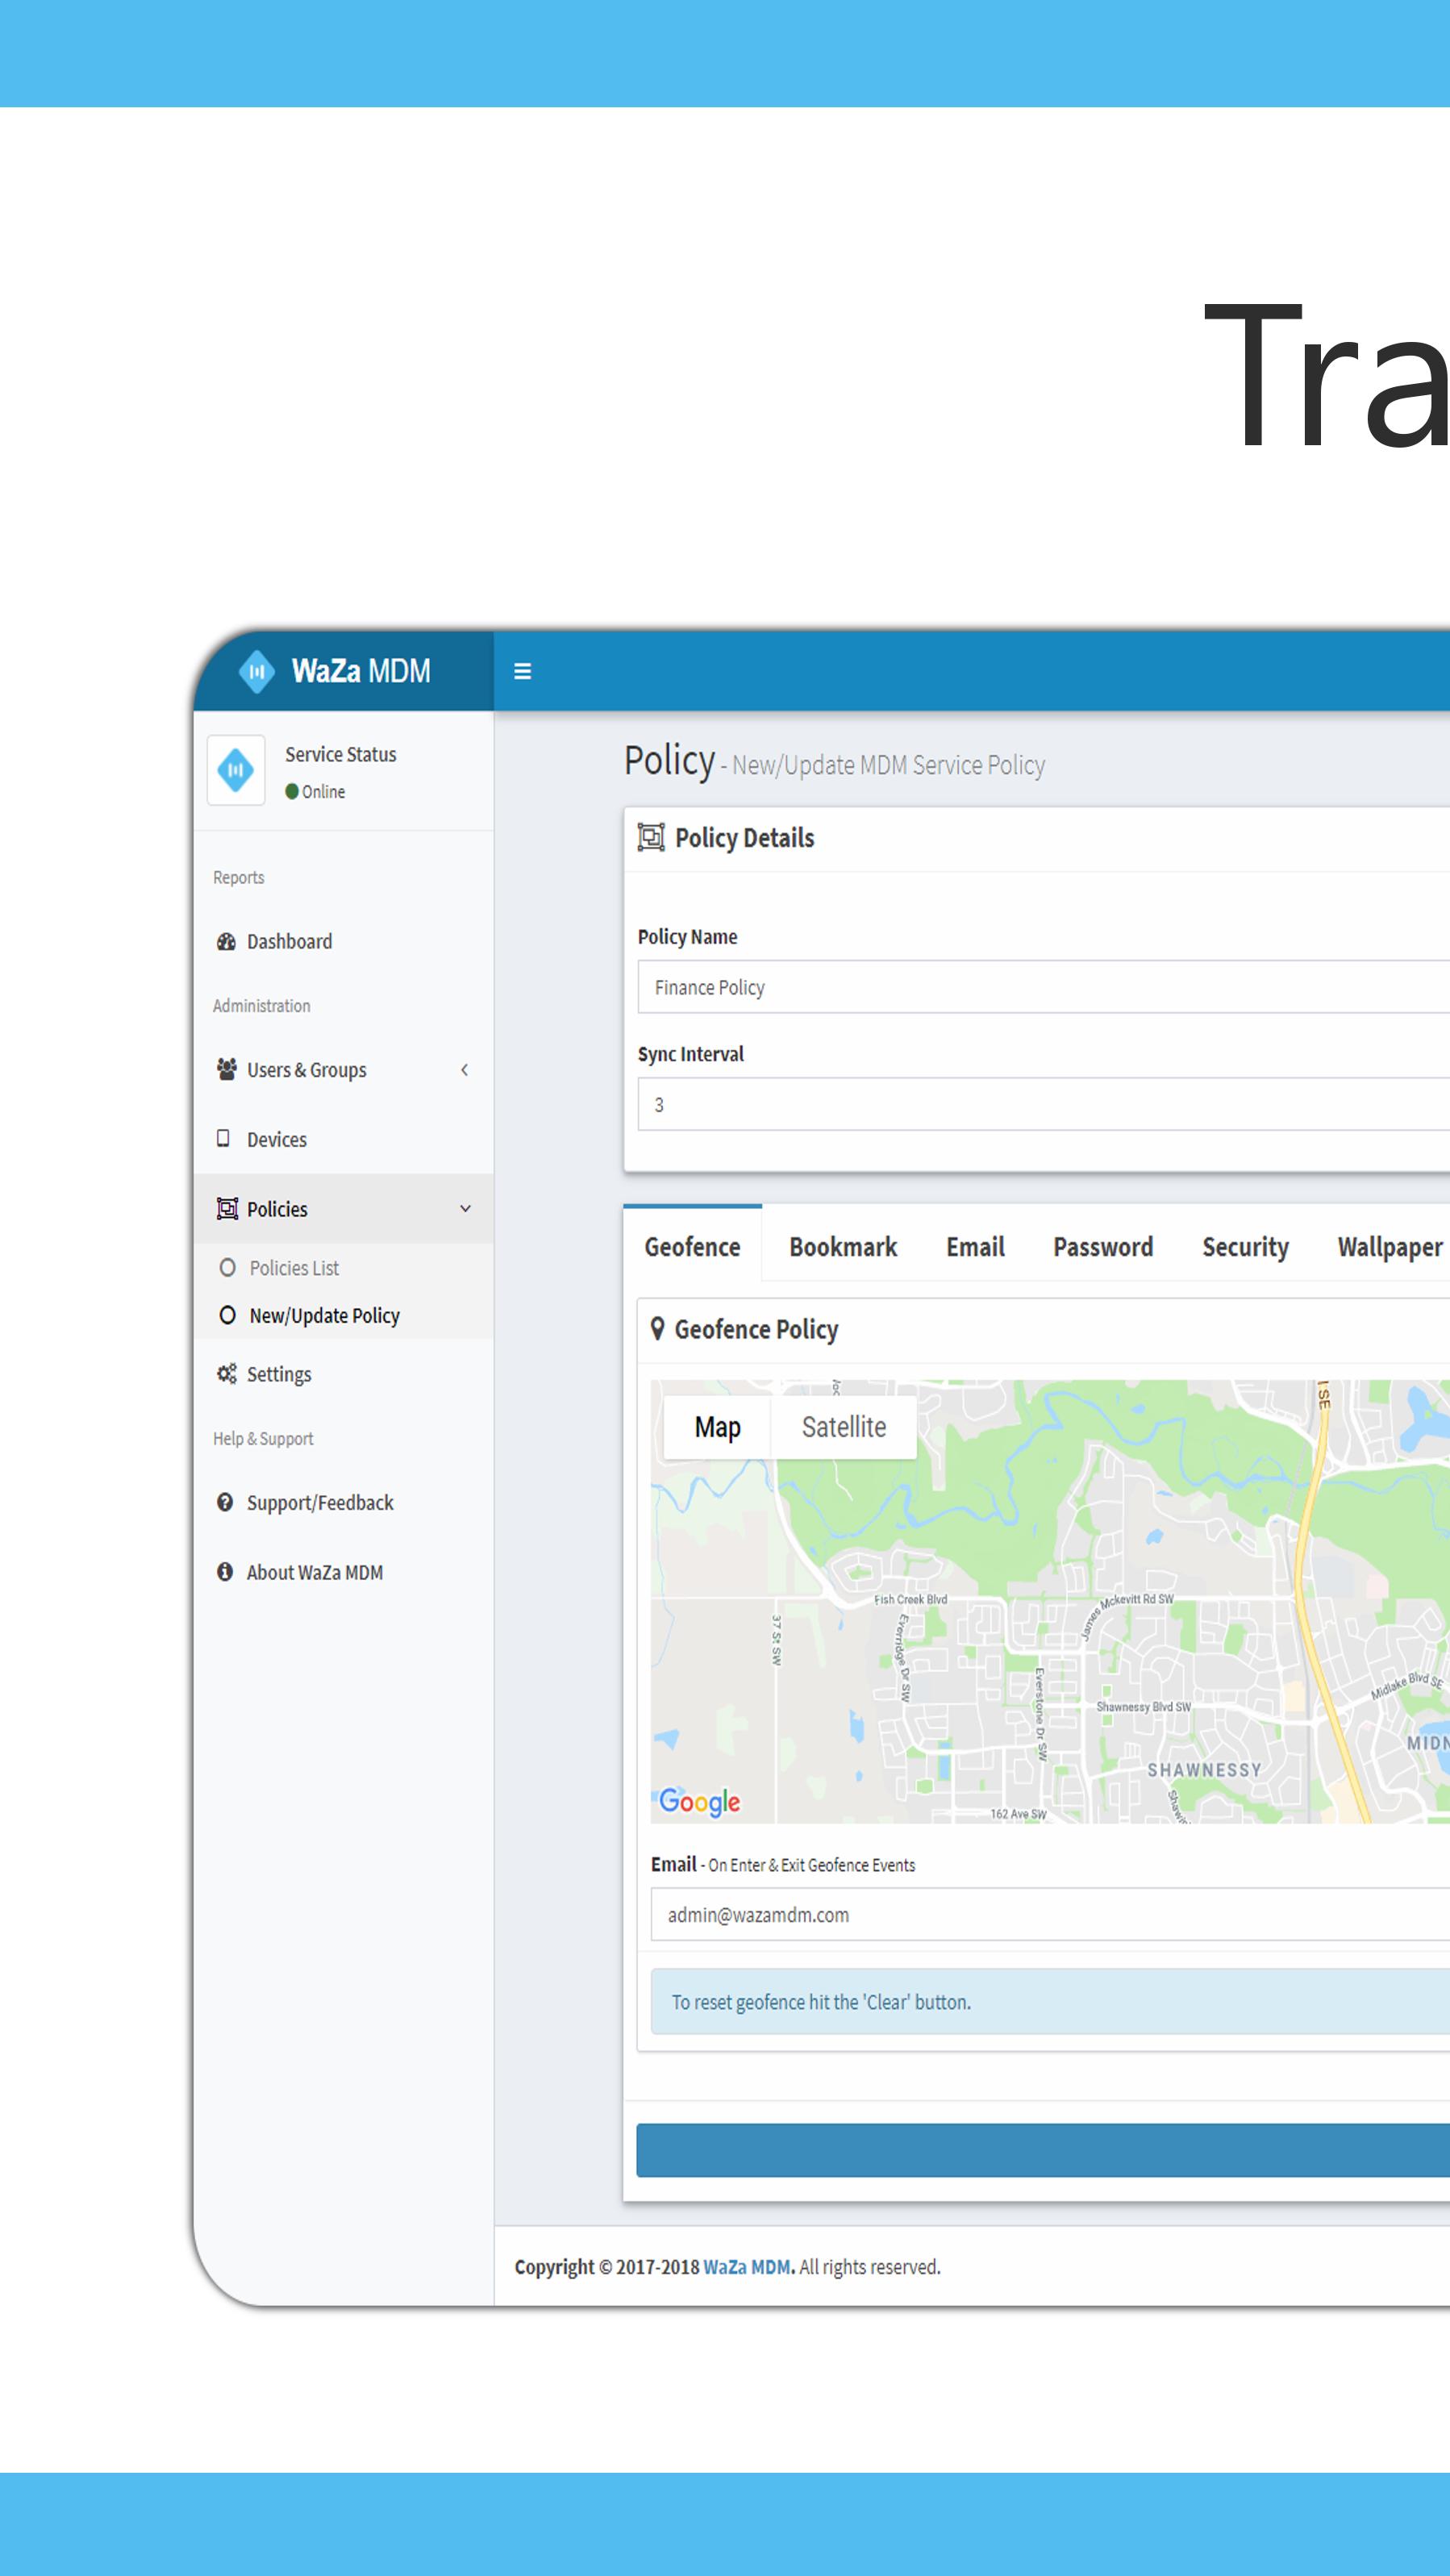Click the Settings gears icon
Screen dimensions: 1450x2576
pos(227,1373)
